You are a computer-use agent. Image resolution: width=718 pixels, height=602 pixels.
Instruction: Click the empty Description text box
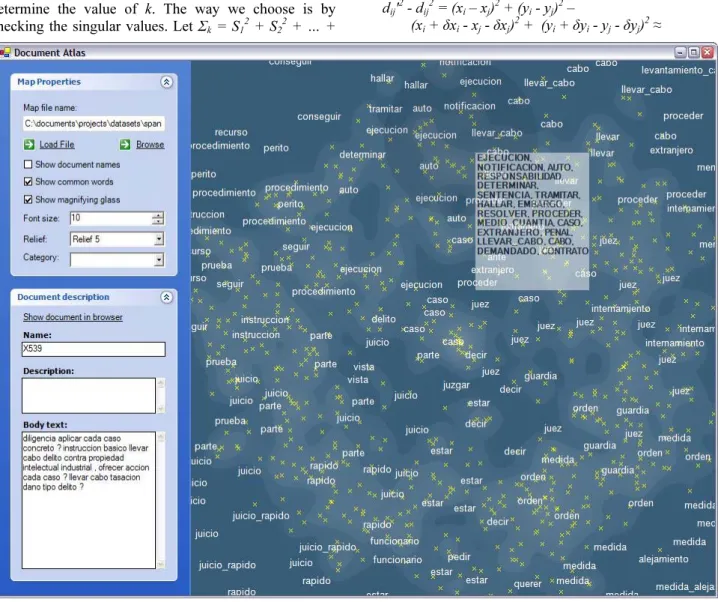(89, 396)
